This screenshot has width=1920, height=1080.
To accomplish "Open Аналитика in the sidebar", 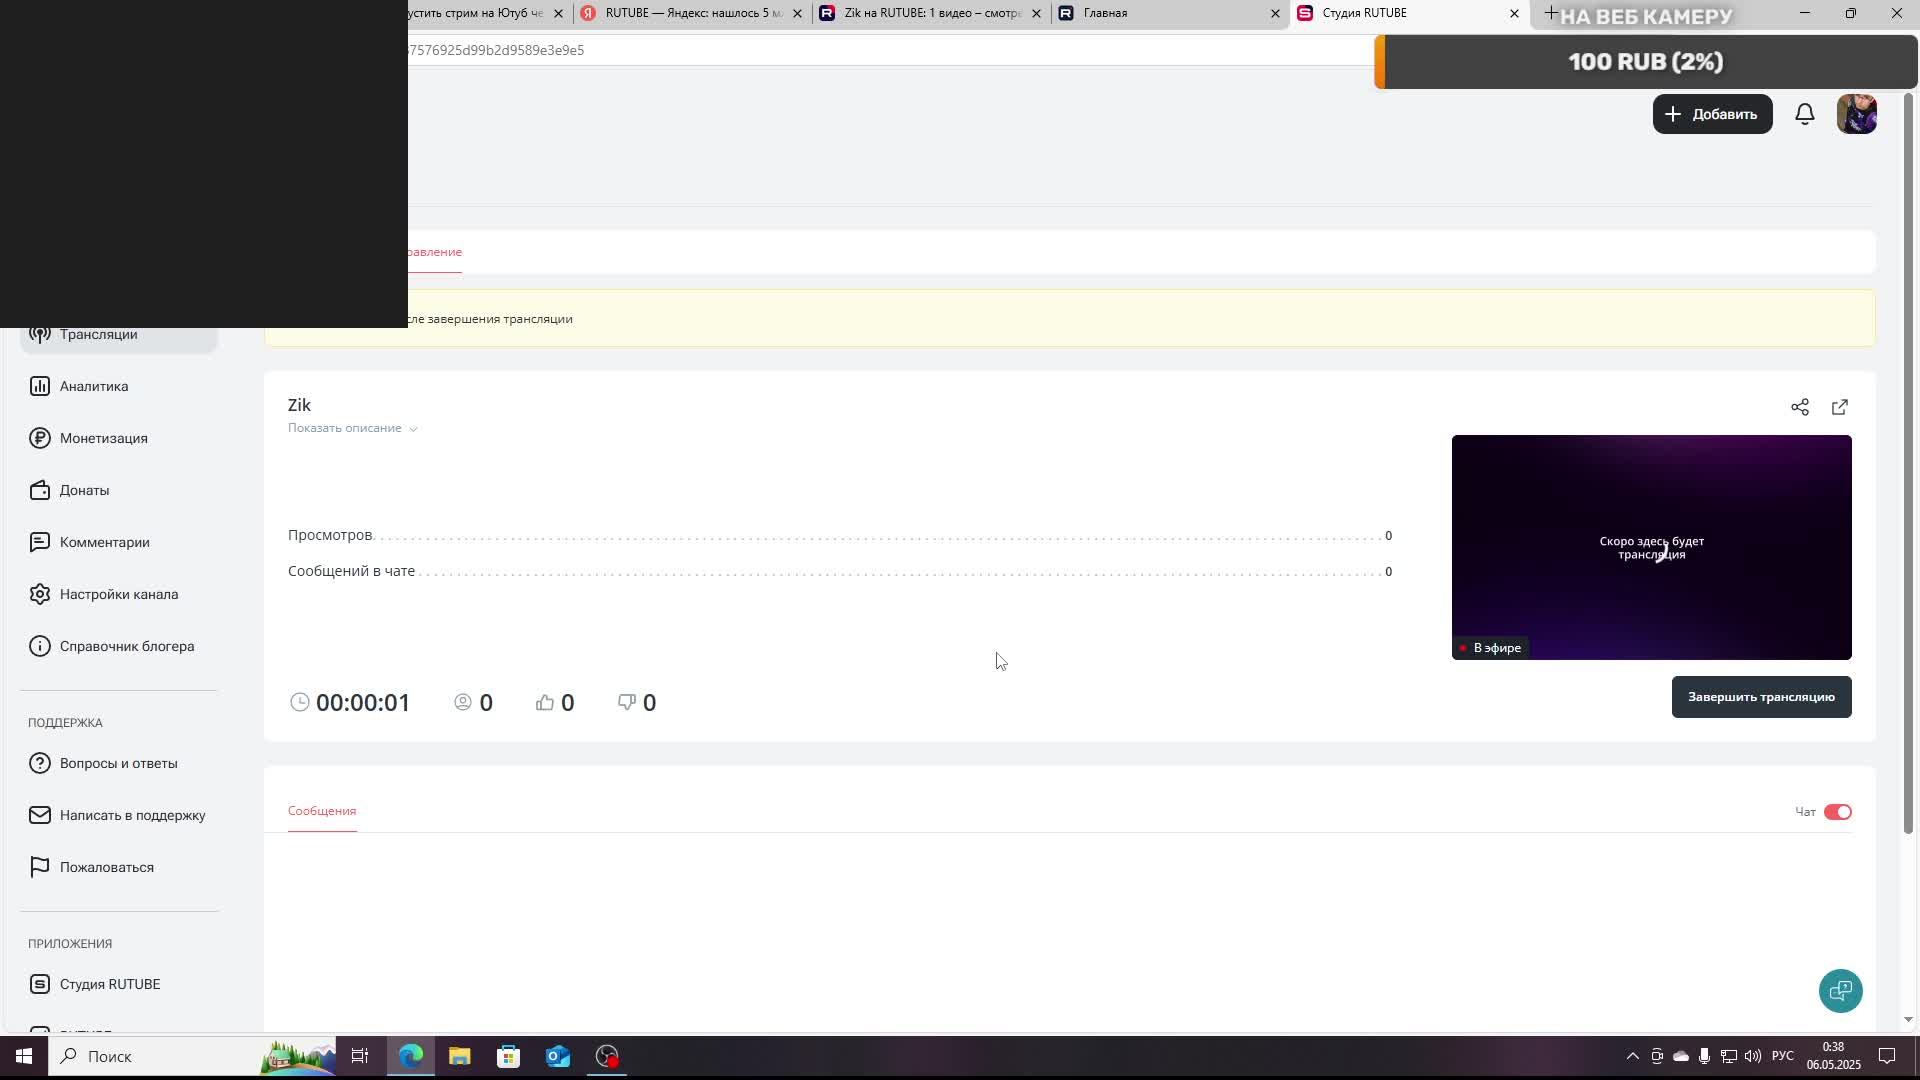I will click(x=93, y=386).
